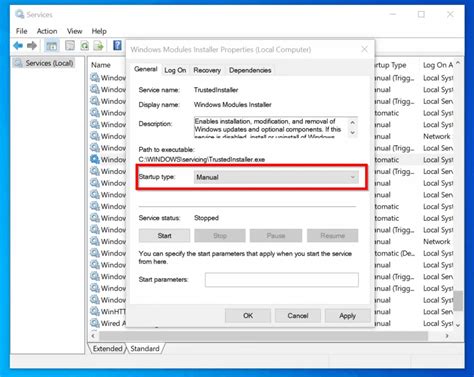
Task: Sort by the Name column header
Action: 101,65
